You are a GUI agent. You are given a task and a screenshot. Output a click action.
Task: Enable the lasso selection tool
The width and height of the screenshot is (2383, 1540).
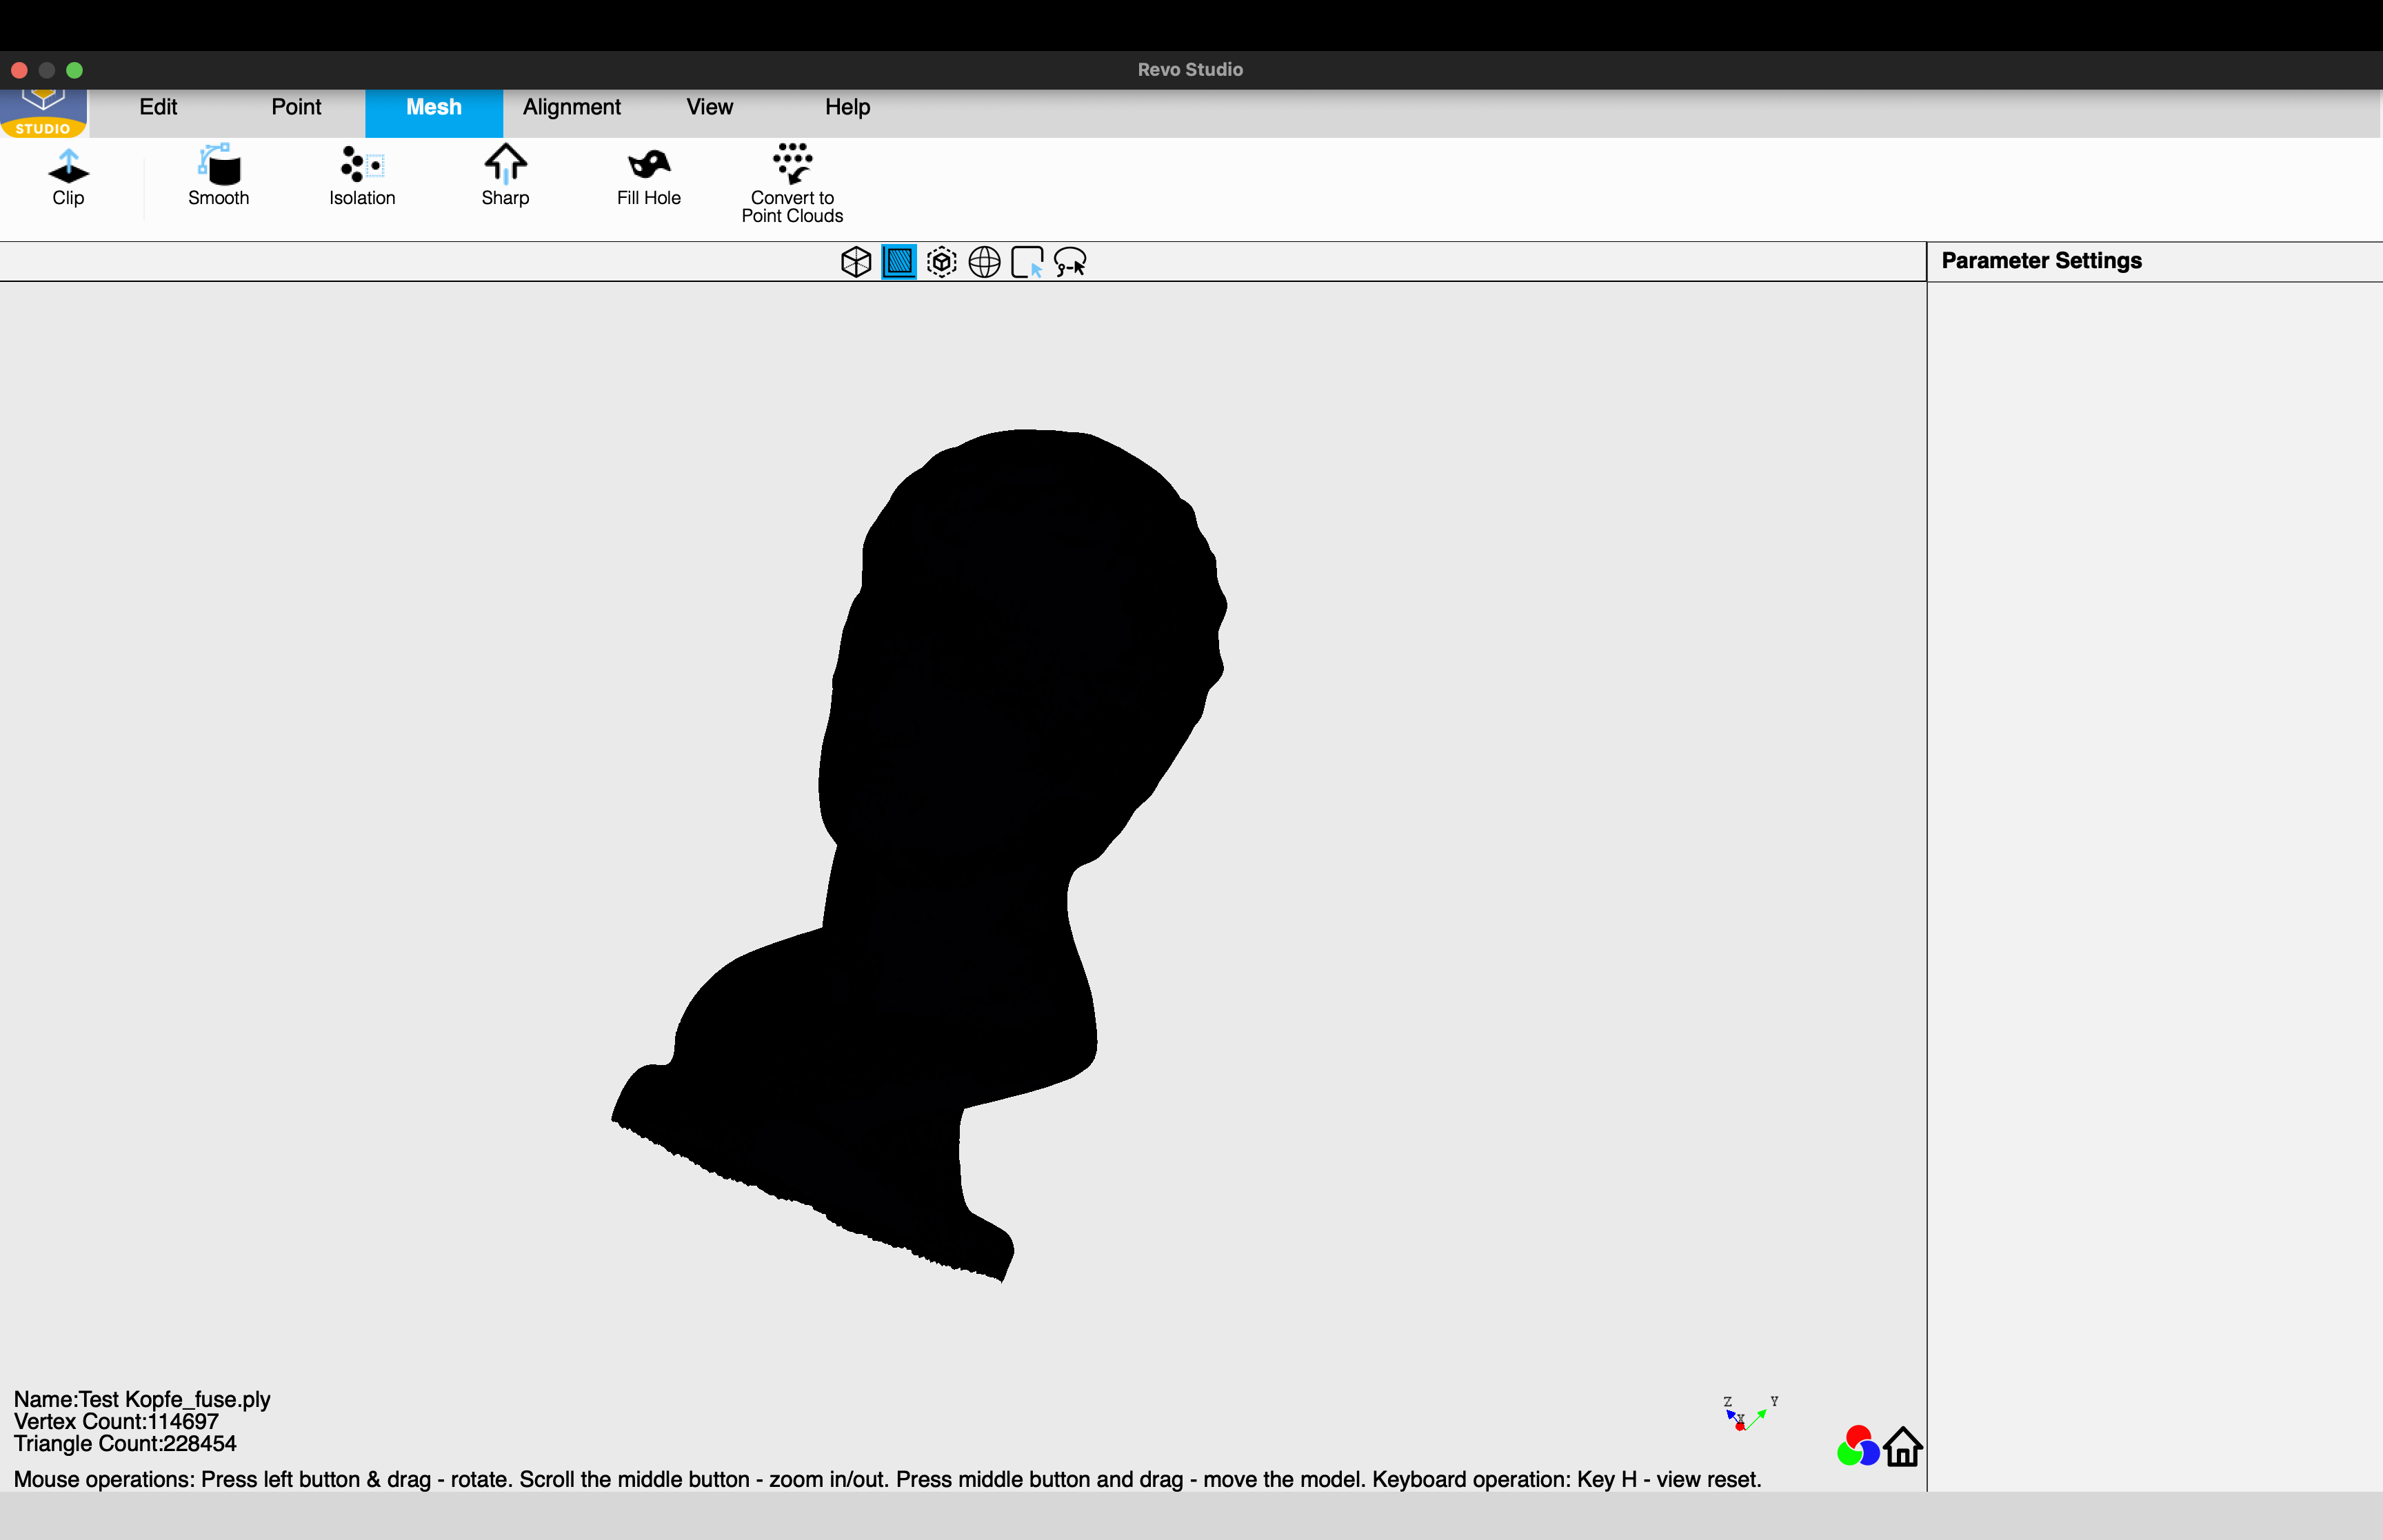pos(1070,262)
